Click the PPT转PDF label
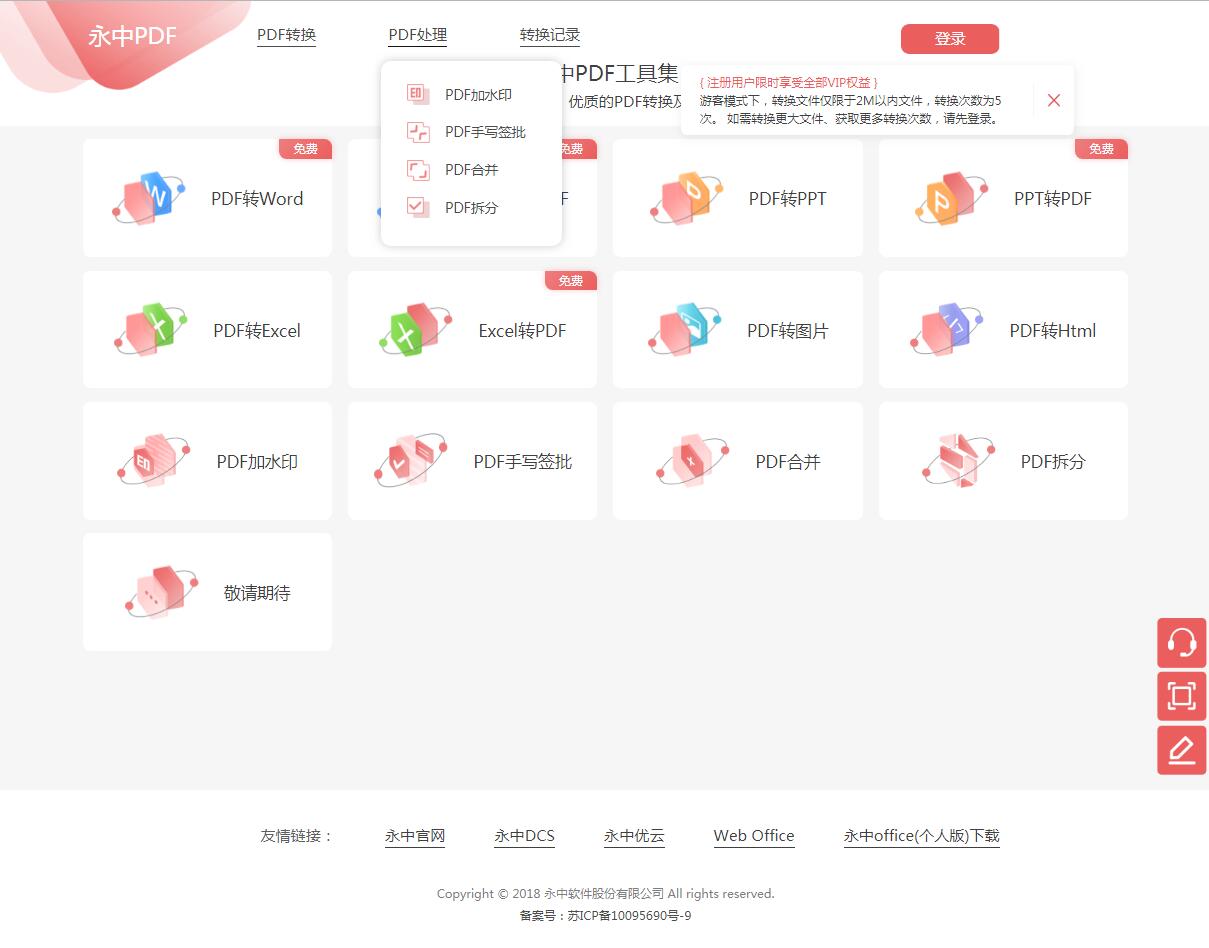Image resolution: width=1209 pixels, height=948 pixels. click(1053, 199)
